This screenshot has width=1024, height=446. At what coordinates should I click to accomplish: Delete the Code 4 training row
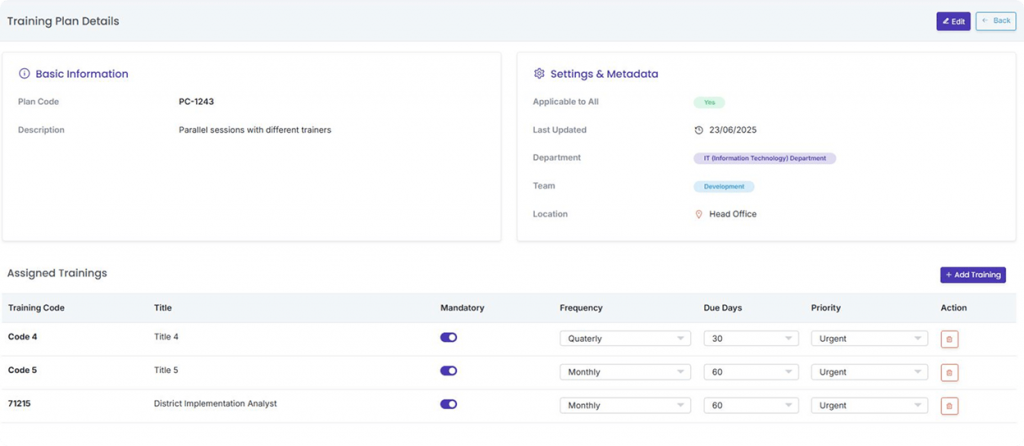pyautogui.click(x=949, y=339)
